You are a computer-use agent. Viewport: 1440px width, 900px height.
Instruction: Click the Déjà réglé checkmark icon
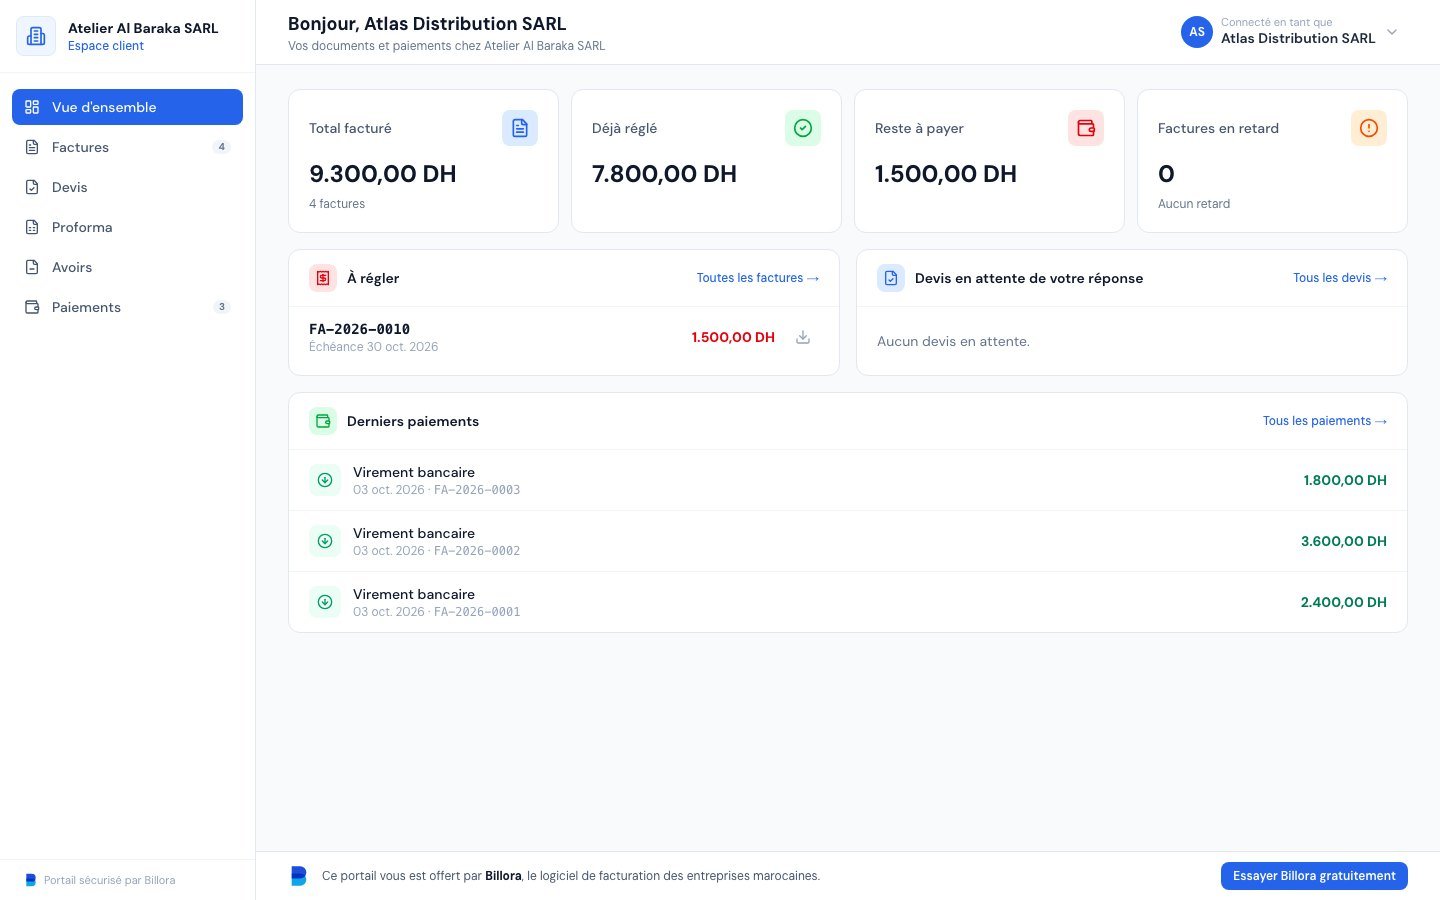pyautogui.click(x=803, y=128)
